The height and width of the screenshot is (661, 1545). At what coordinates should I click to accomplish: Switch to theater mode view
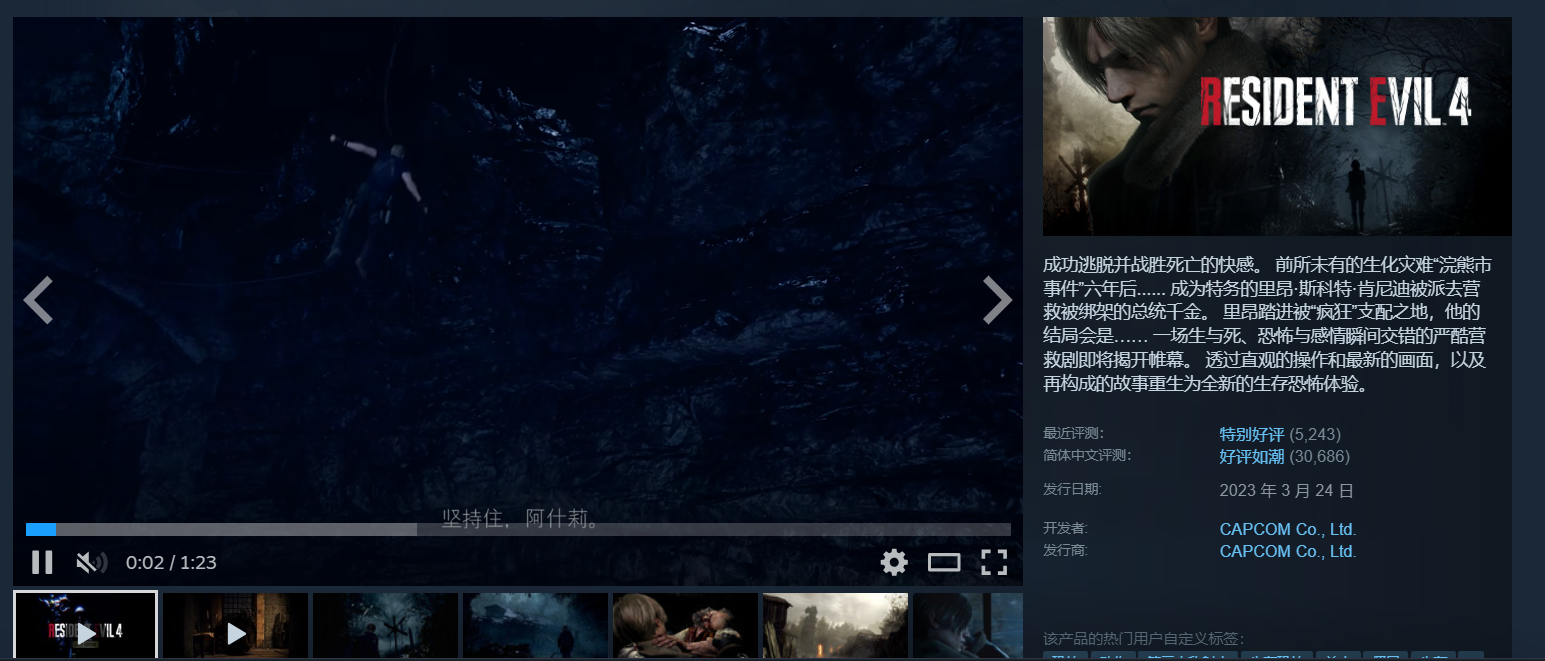pos(943,562)
